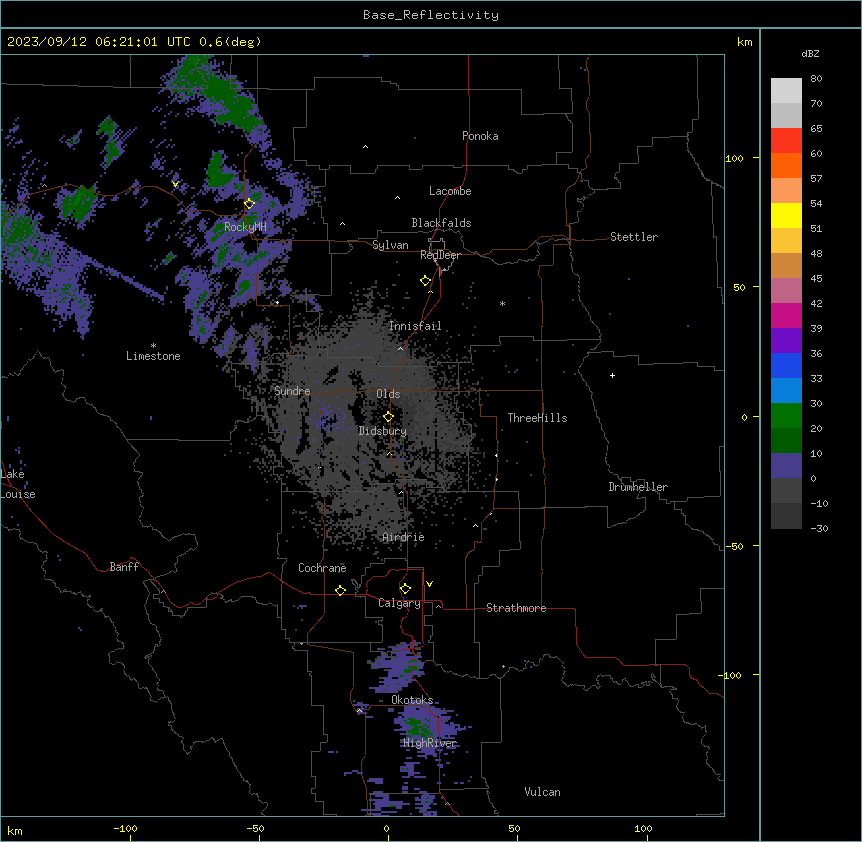Click the RockyMH label on the map
This screenshot has width=862, height=842.
(245, 226)
